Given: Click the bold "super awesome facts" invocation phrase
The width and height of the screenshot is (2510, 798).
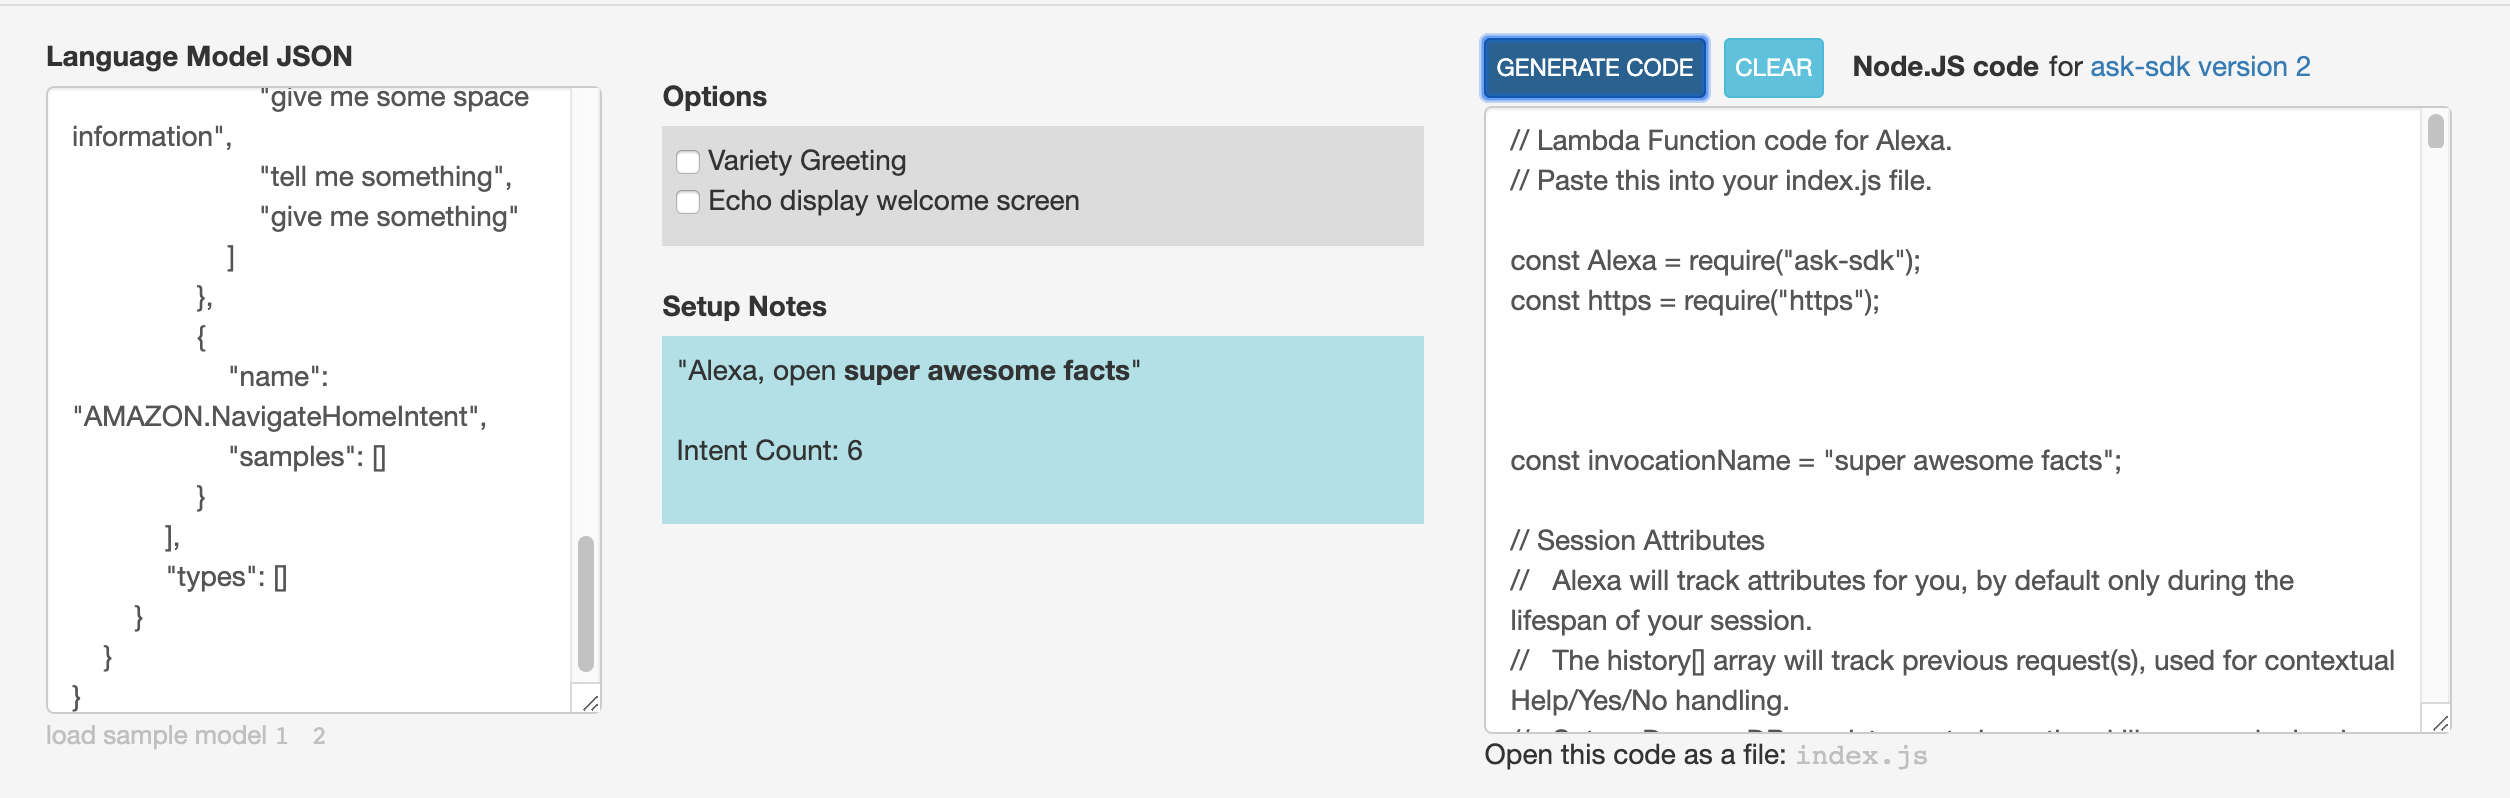Looking at the screenshot, I should pyautogui.click(x=986, y=371).
